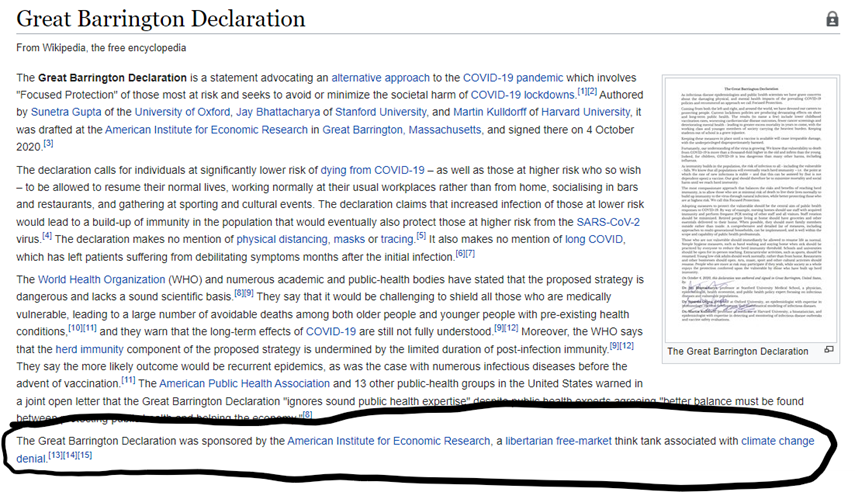Open the 'COVID-19' link in long-term effects sentence
The height and width of the screenshot is (492, 855).
[330, 332]
